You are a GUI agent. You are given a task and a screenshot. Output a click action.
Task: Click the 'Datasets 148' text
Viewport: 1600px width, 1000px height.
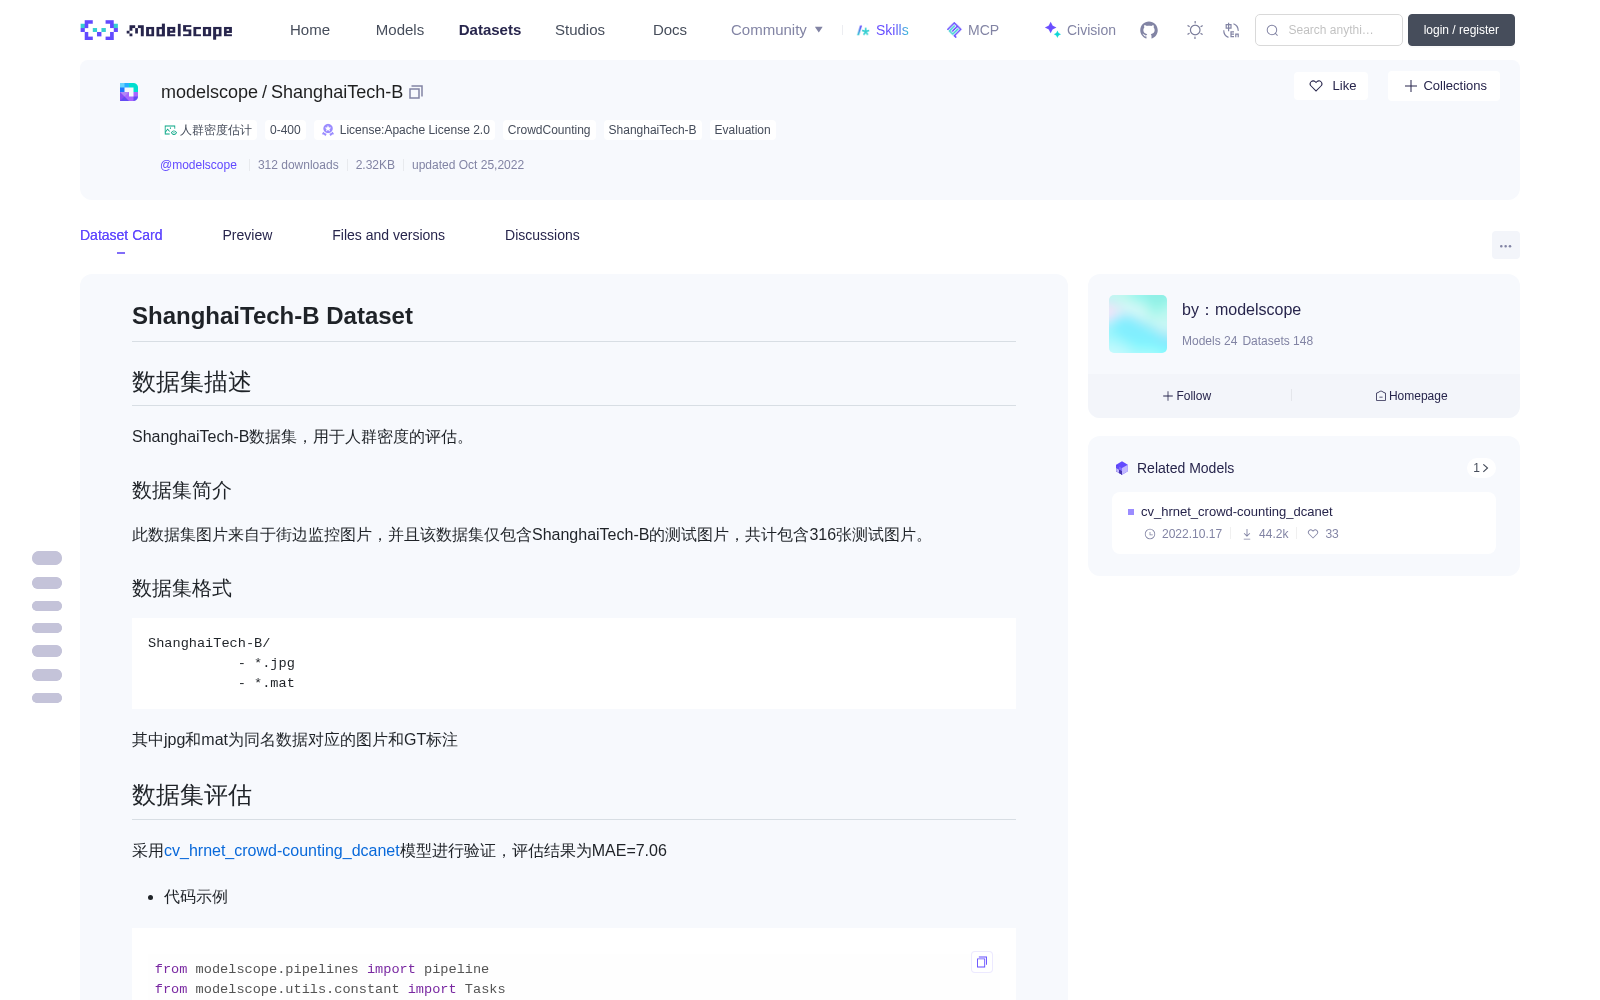click(x=1277, y=341)
